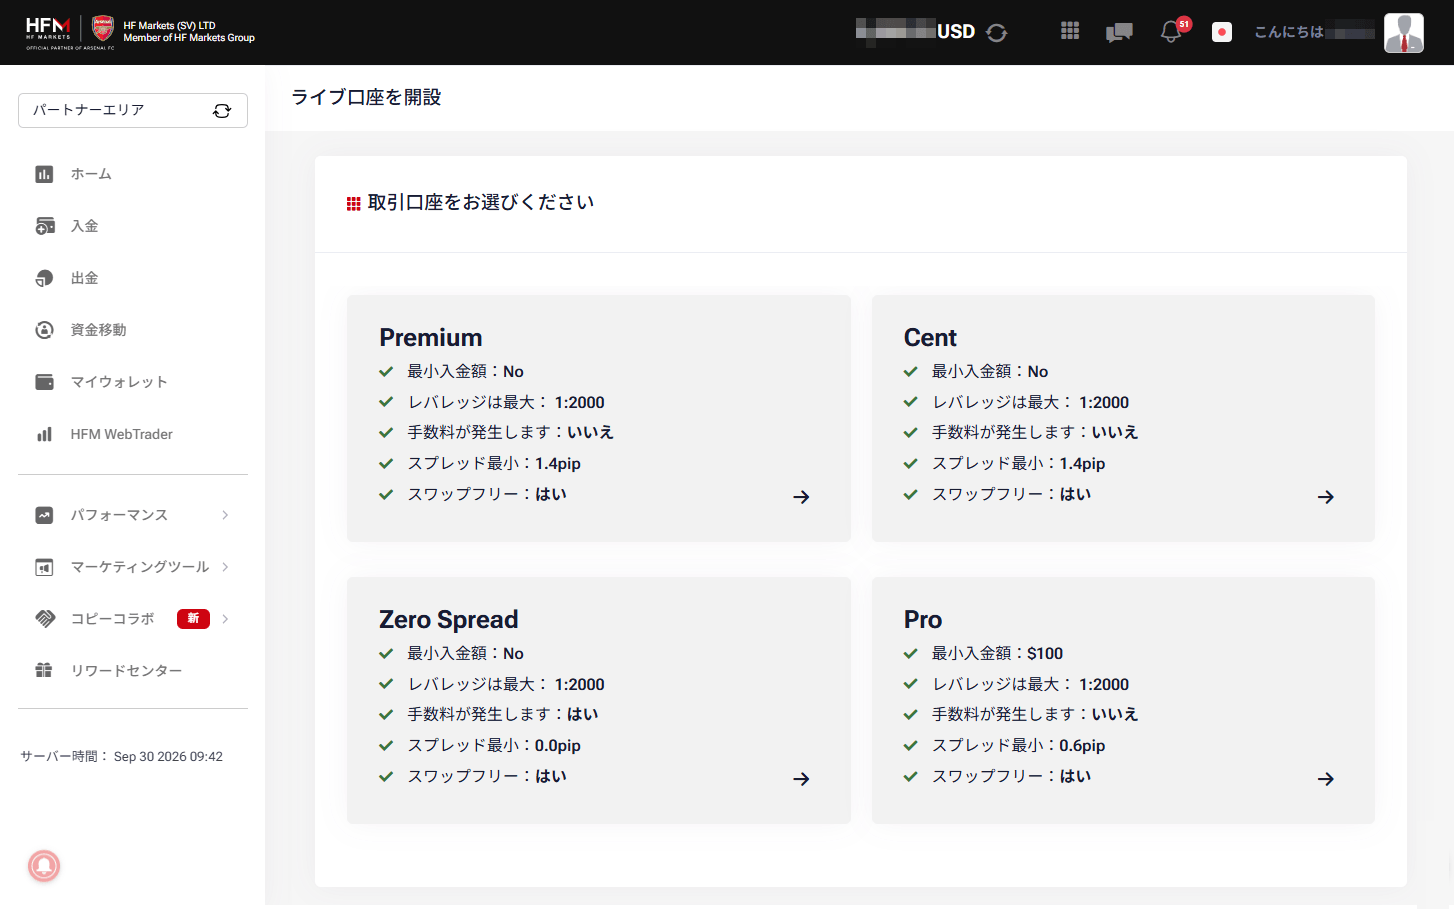The width and height of the screenshot is (1454, 909).
Task: Click the Japan flag language icon
Action: coord(1222,32)
